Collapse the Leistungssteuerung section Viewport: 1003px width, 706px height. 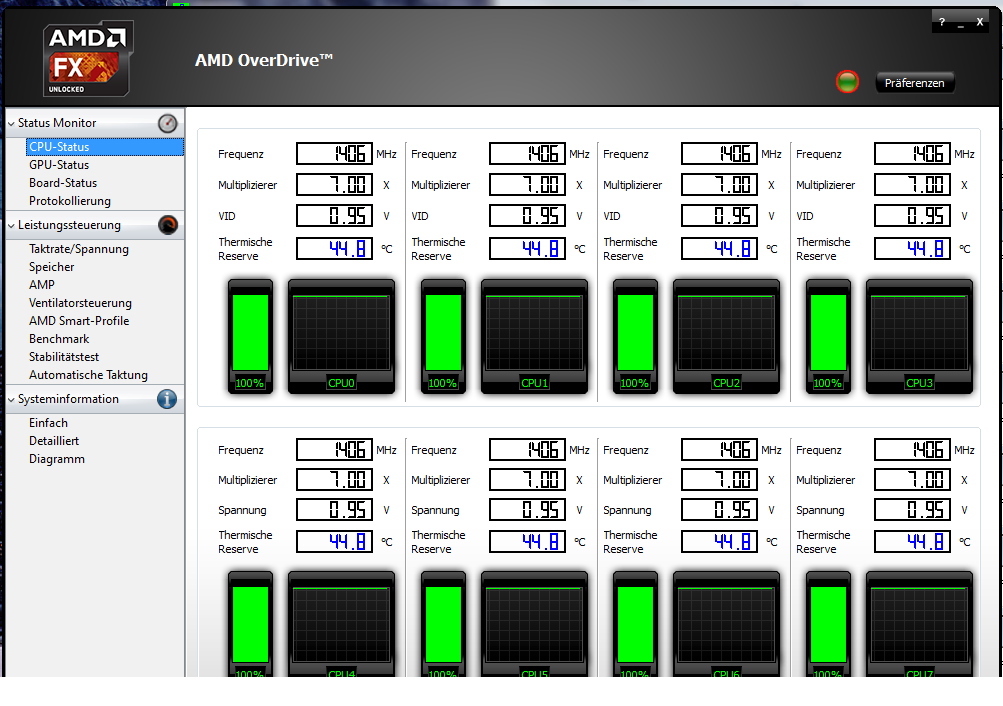coord(11,226)
